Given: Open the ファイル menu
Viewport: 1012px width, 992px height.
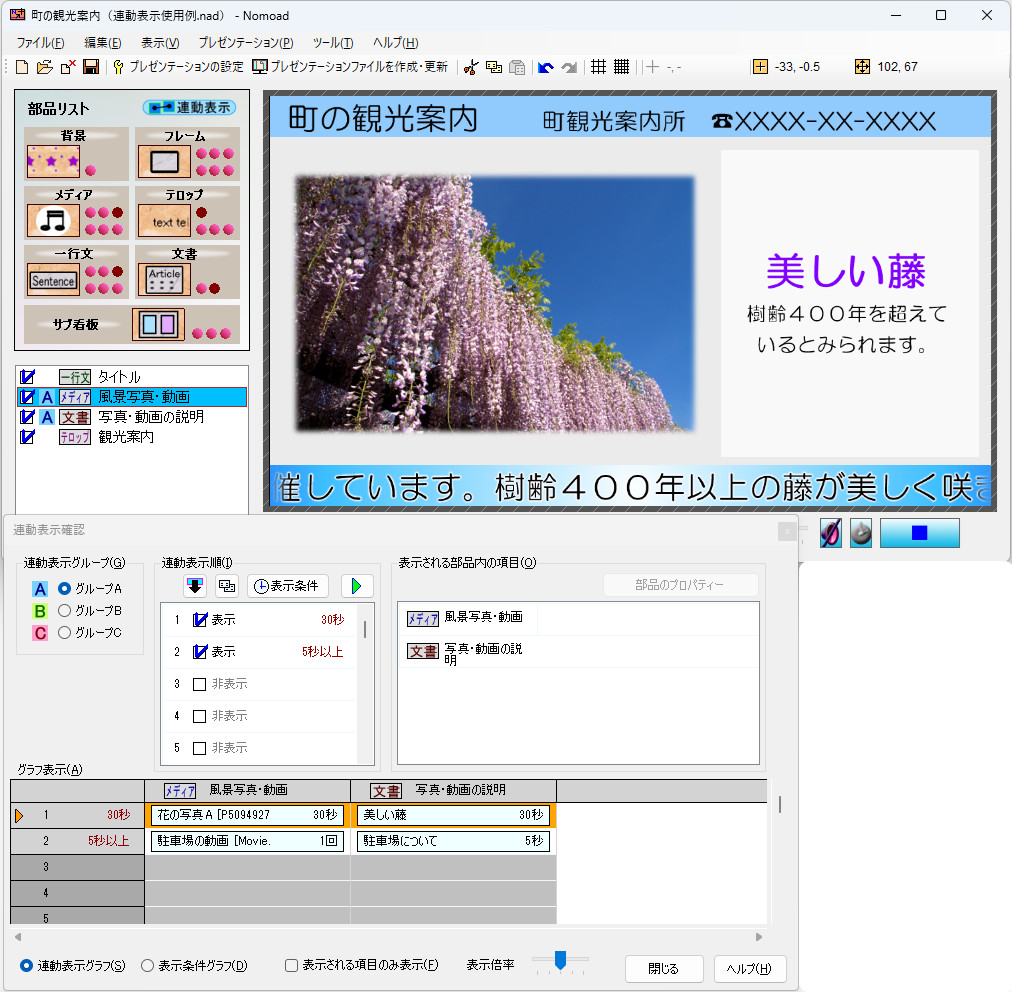Looking at the screenshot, I should click(x=40, y=43).
